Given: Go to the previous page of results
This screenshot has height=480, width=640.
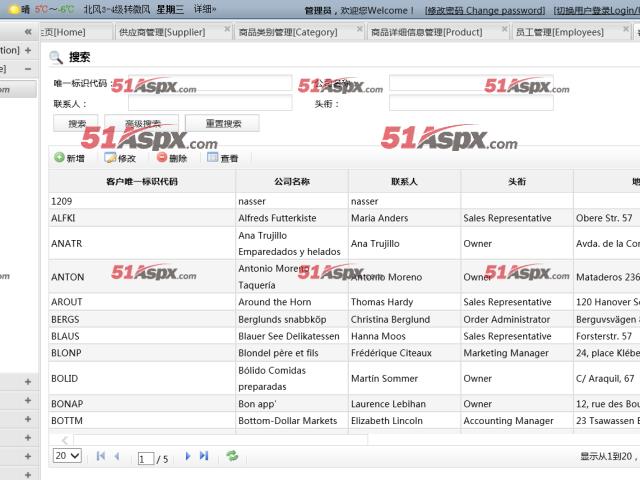Looking at the screenshot, I should tap(116, 456).
